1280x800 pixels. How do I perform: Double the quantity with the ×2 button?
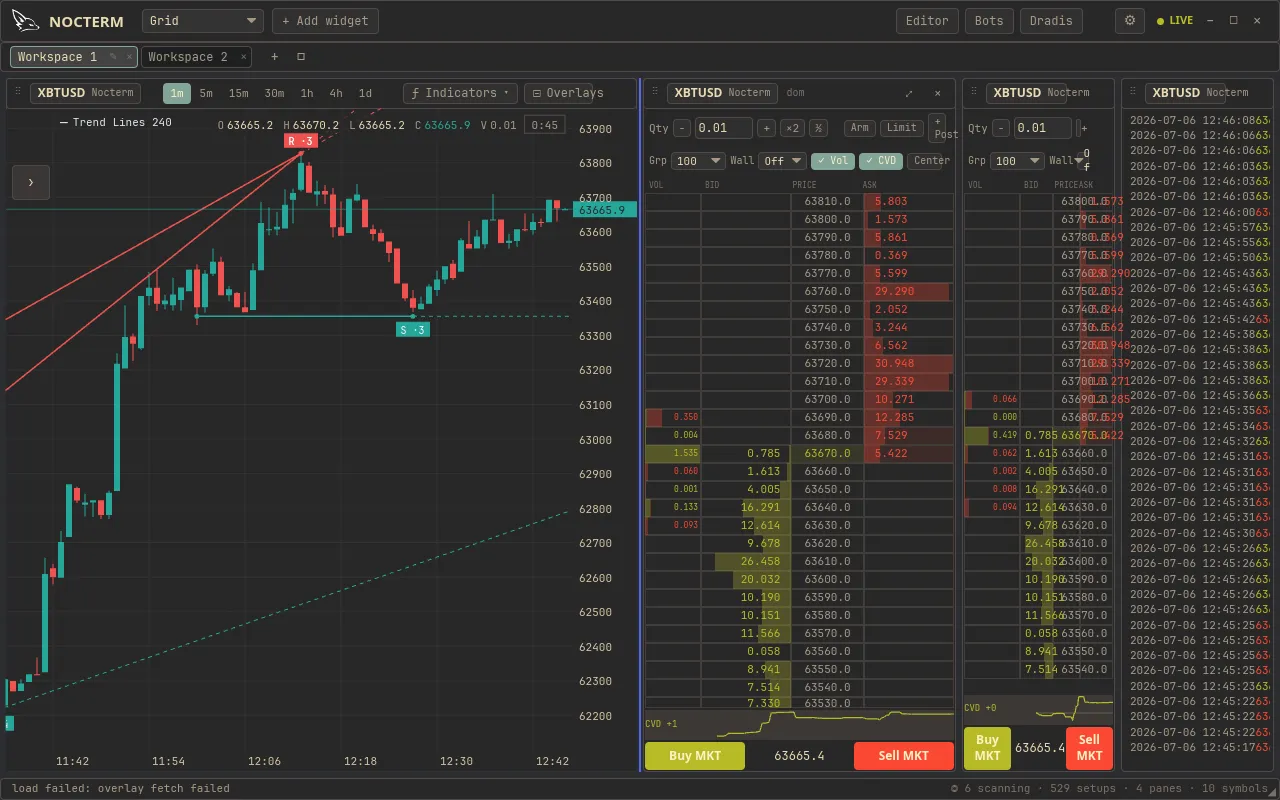(792, 128)
